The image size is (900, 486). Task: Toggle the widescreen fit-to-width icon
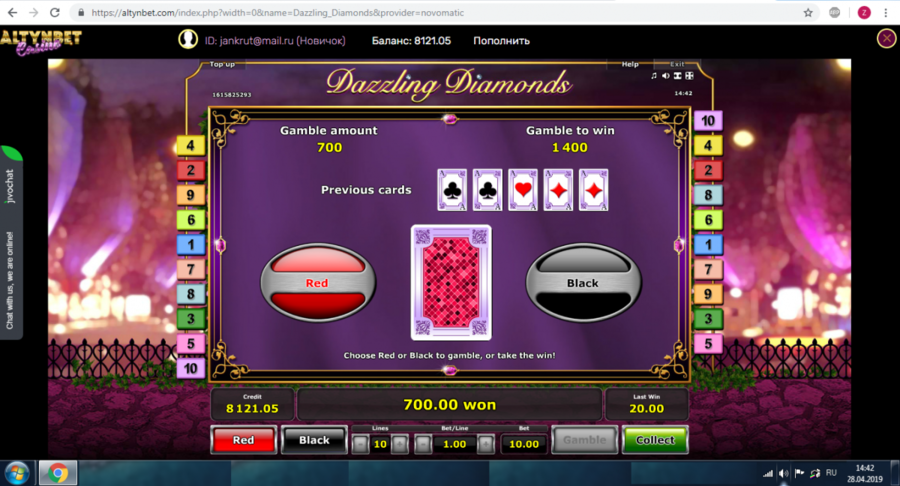tap(677, 76)
